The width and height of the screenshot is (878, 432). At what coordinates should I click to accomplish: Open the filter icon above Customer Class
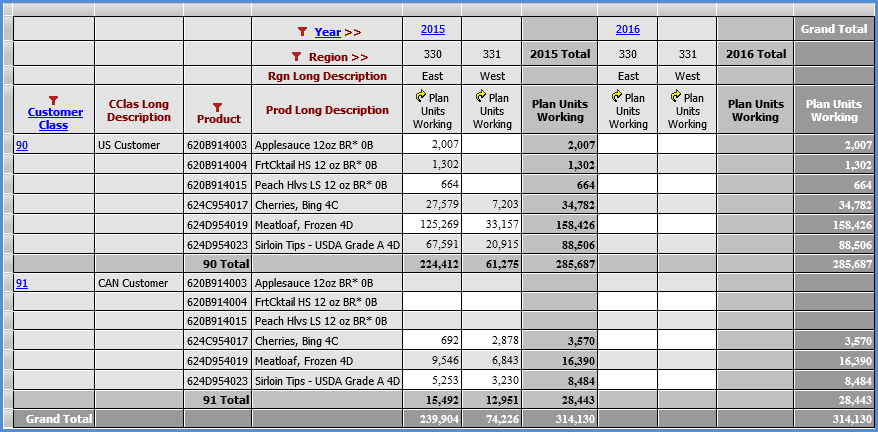tap(54, 100)
